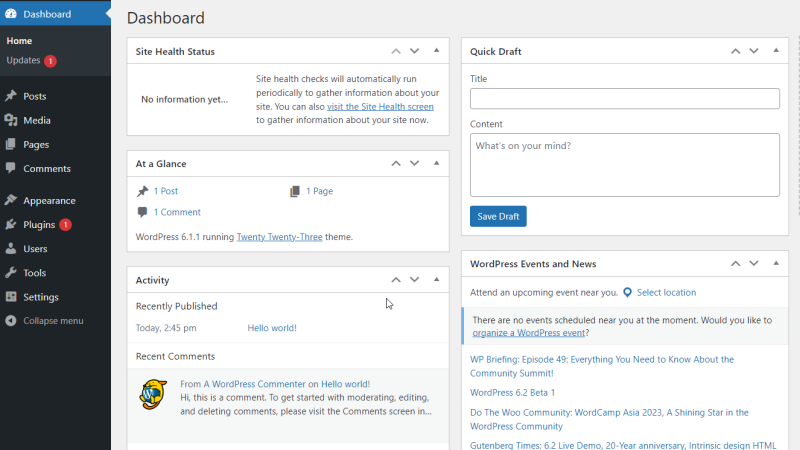This screenshot has width=800, height=450.
Task: Toggle the Site Health Status panel triangle
Action: (x=436, y=51)
